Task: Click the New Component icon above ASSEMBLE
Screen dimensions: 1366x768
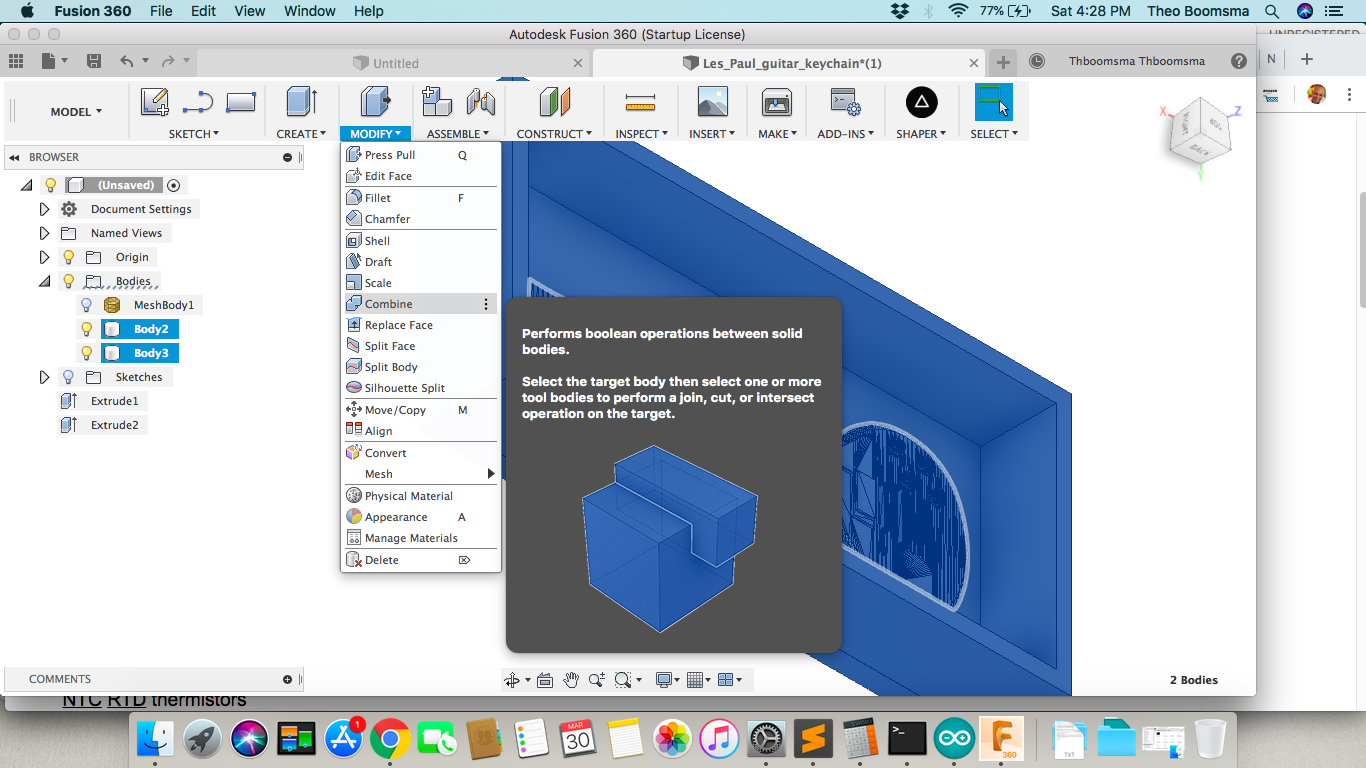Action: [x=437, y=101]
